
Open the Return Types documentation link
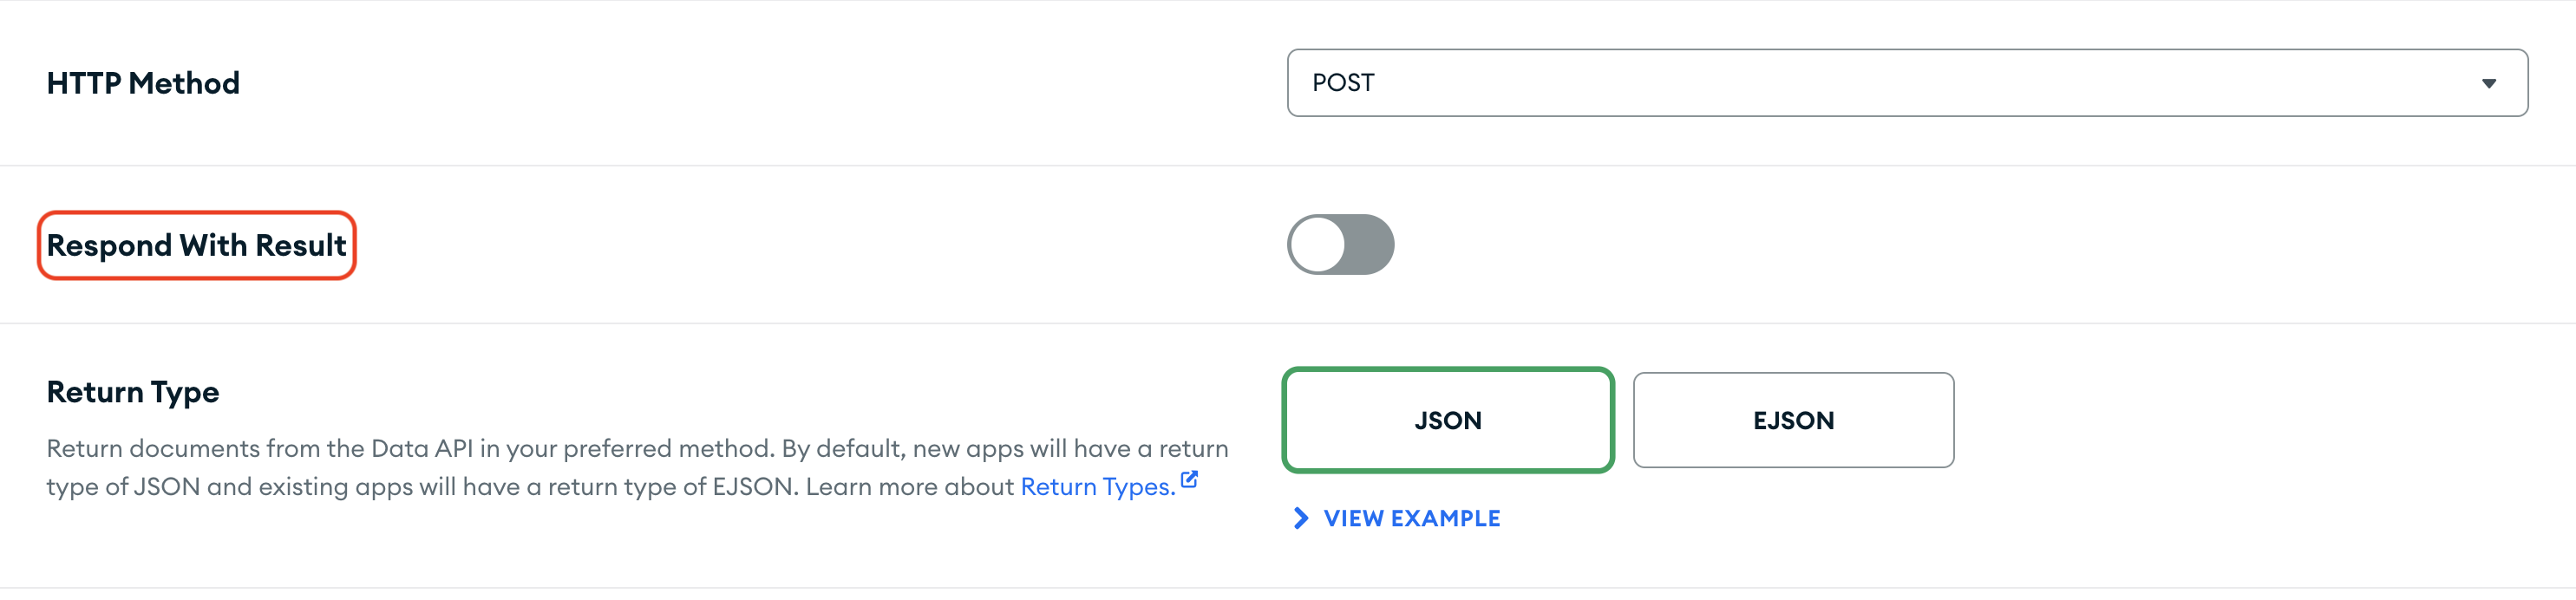click(1097, 487)
